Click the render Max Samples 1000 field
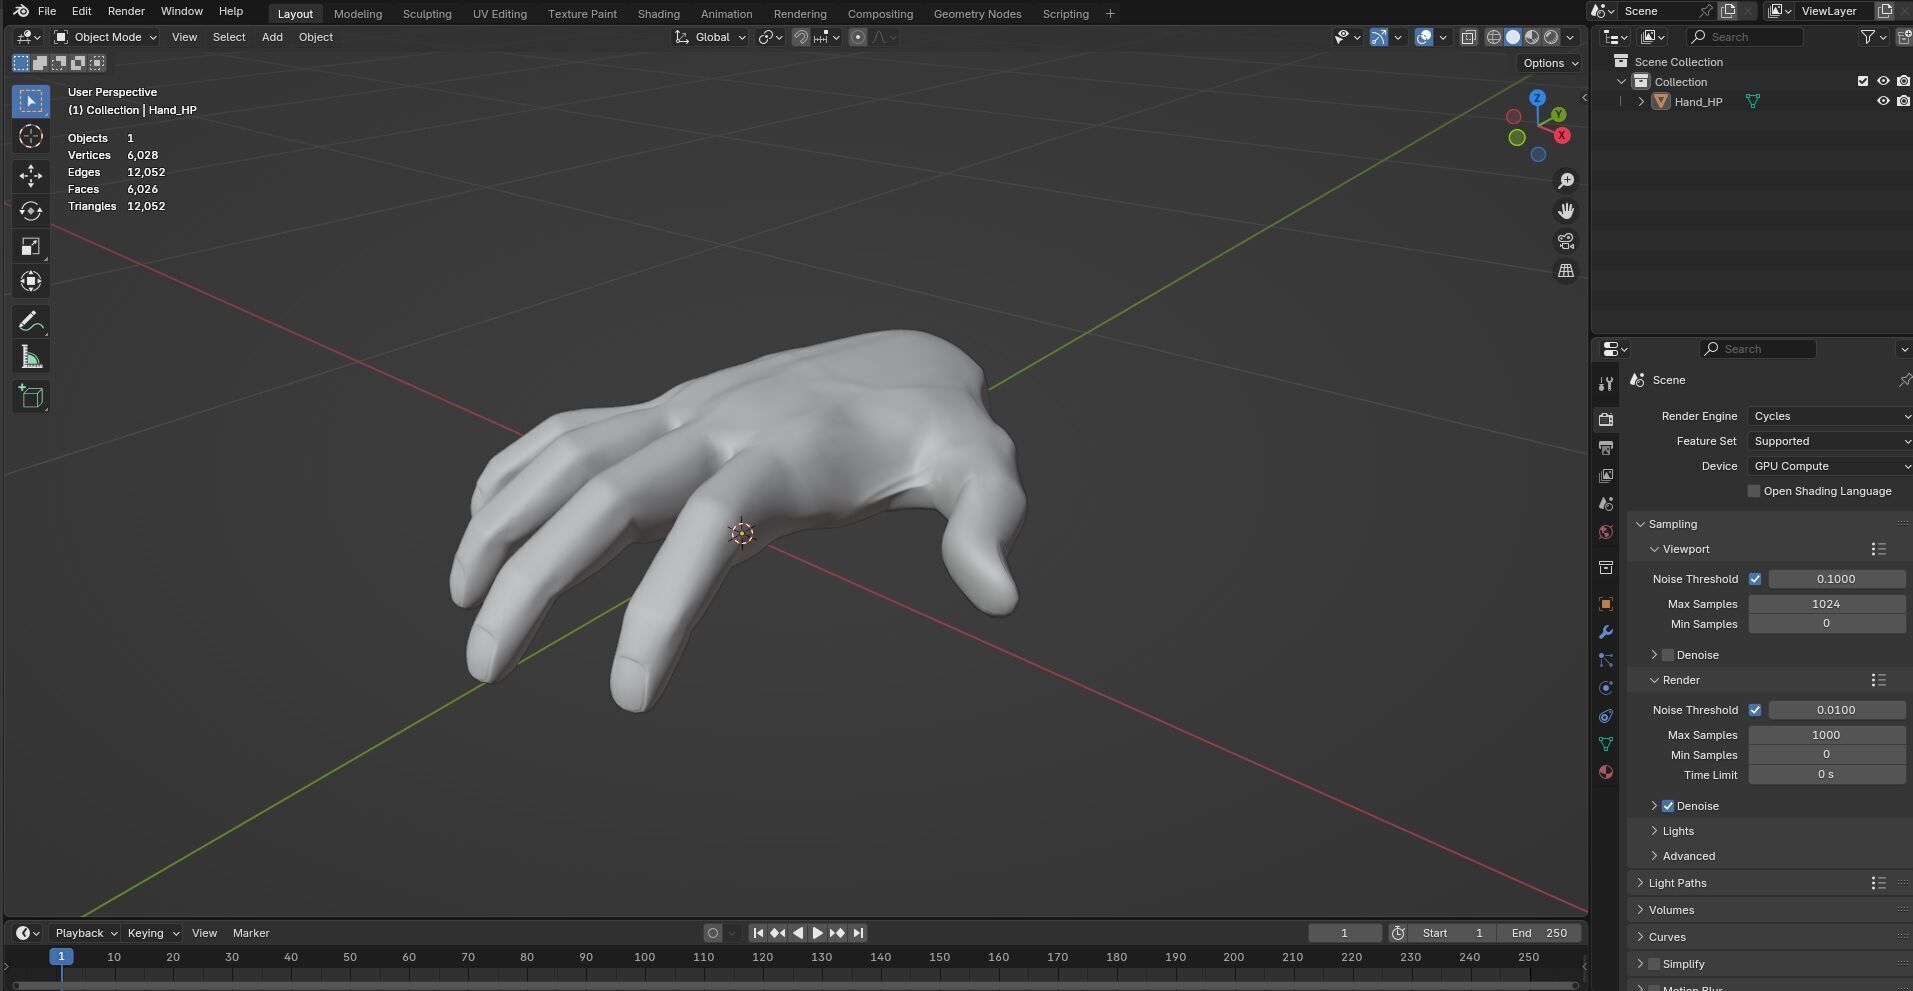The height and width of the screenshot is (991, 1913). pyautogui.click(x=1826, y=735)
